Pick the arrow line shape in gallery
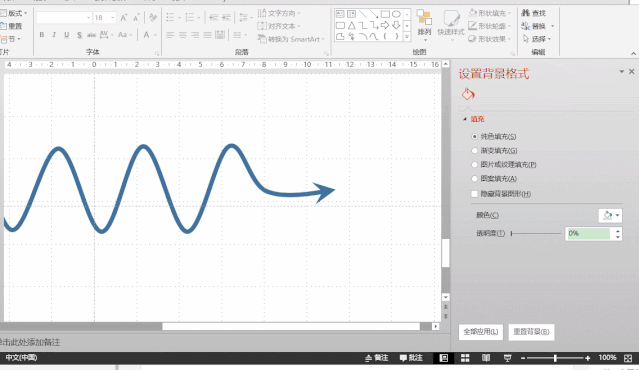This screenshot has width=639, height=370. (x=374, y=14)
